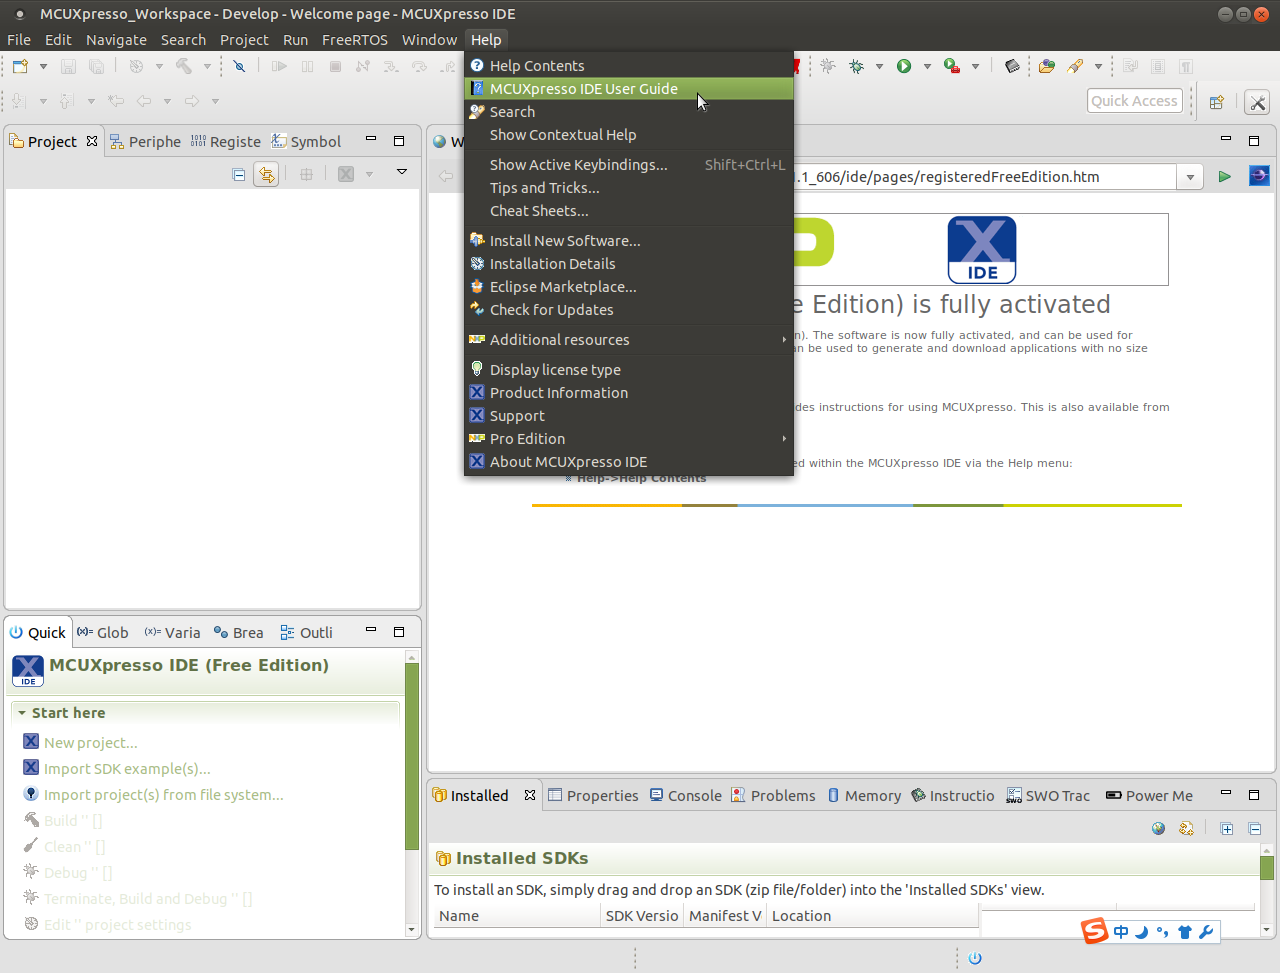Select Display license type menu item
Image resolution: width=1280 pixels, height=973 pixels.
click(x=629, y=370)
